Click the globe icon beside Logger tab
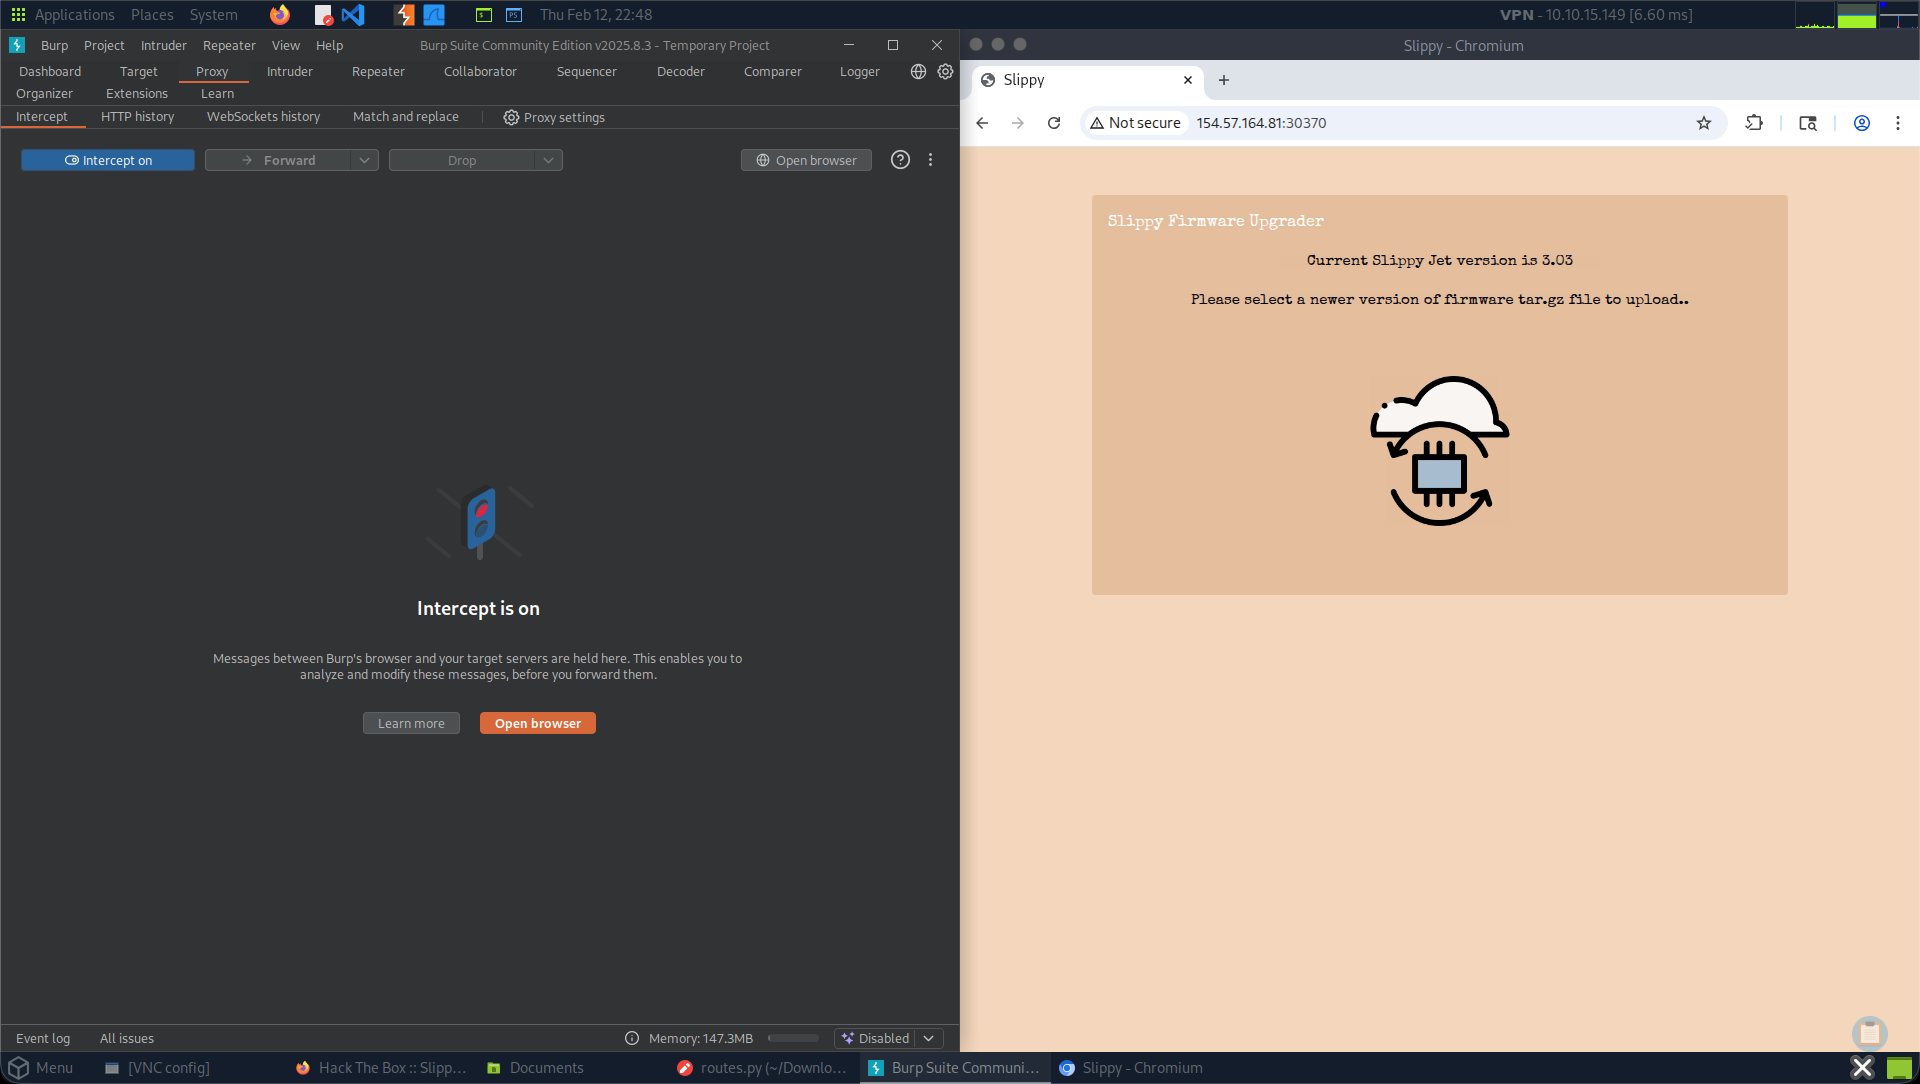Viewport: 1920px width, 1084px height. click(918, 72)
